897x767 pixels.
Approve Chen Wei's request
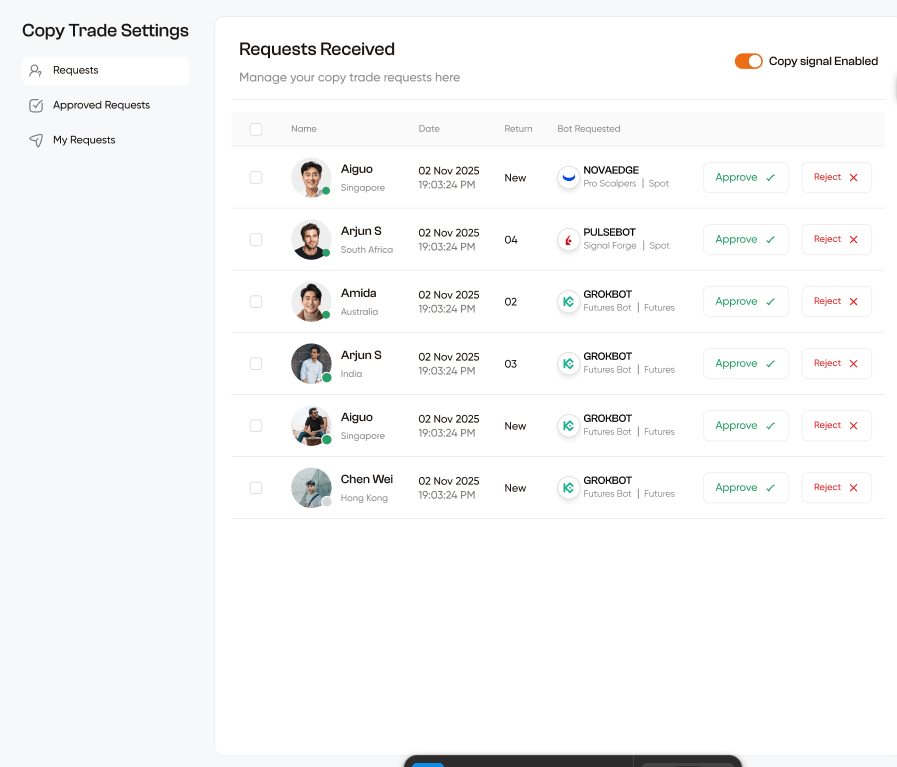tap(745, 488)
